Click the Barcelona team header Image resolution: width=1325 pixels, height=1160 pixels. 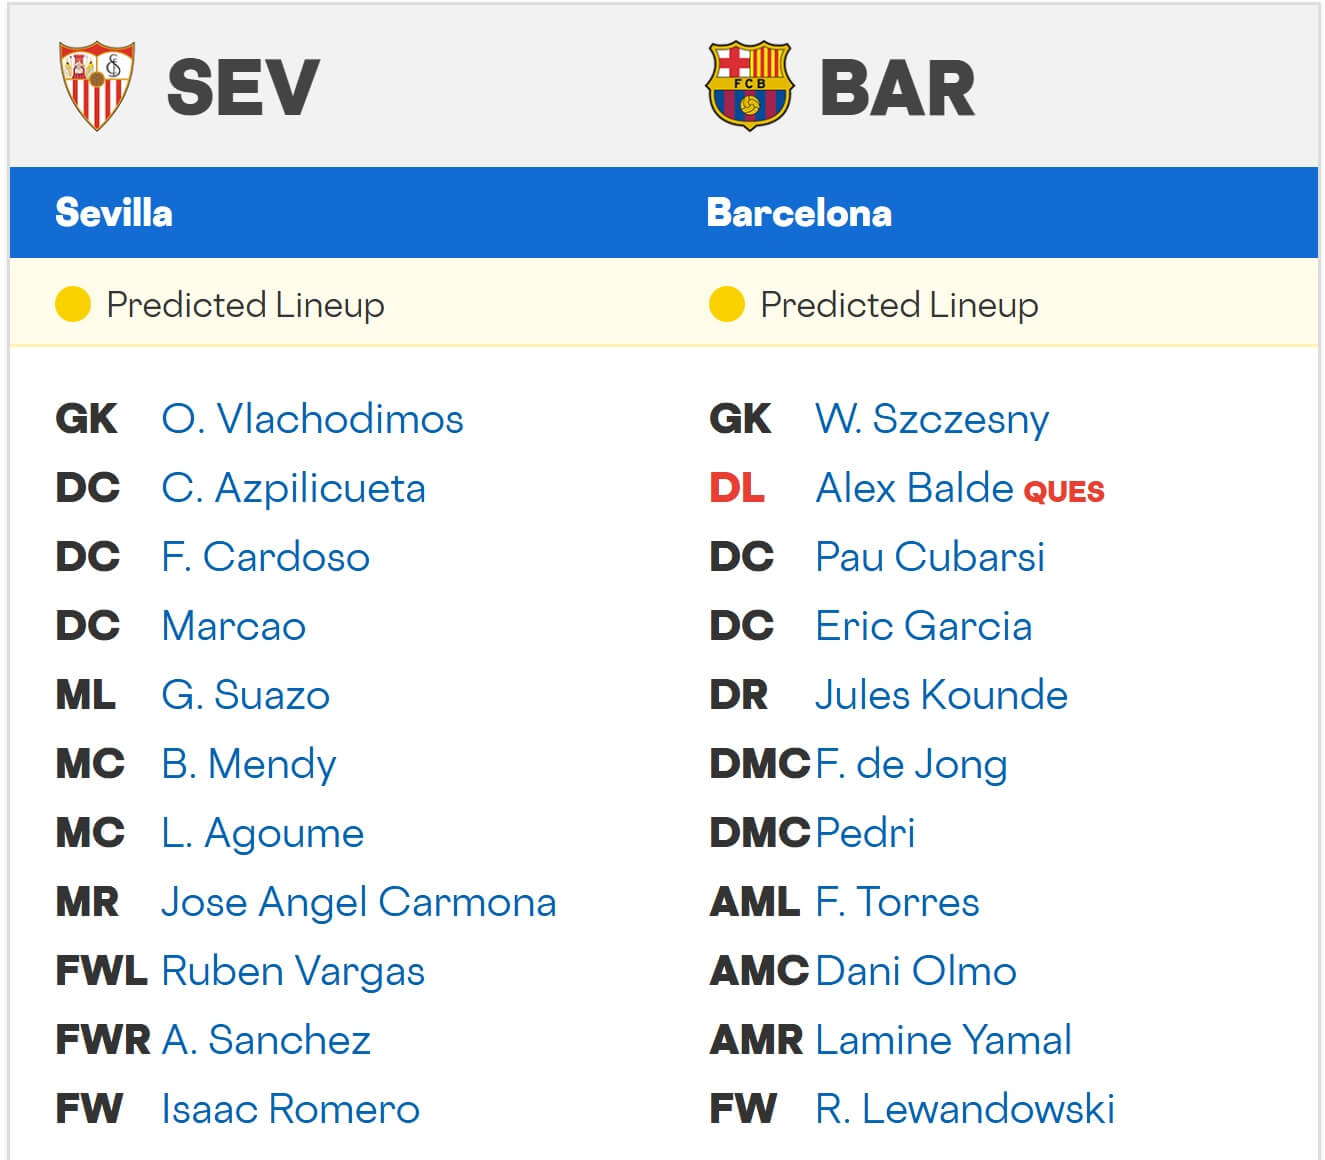(798, 212)
